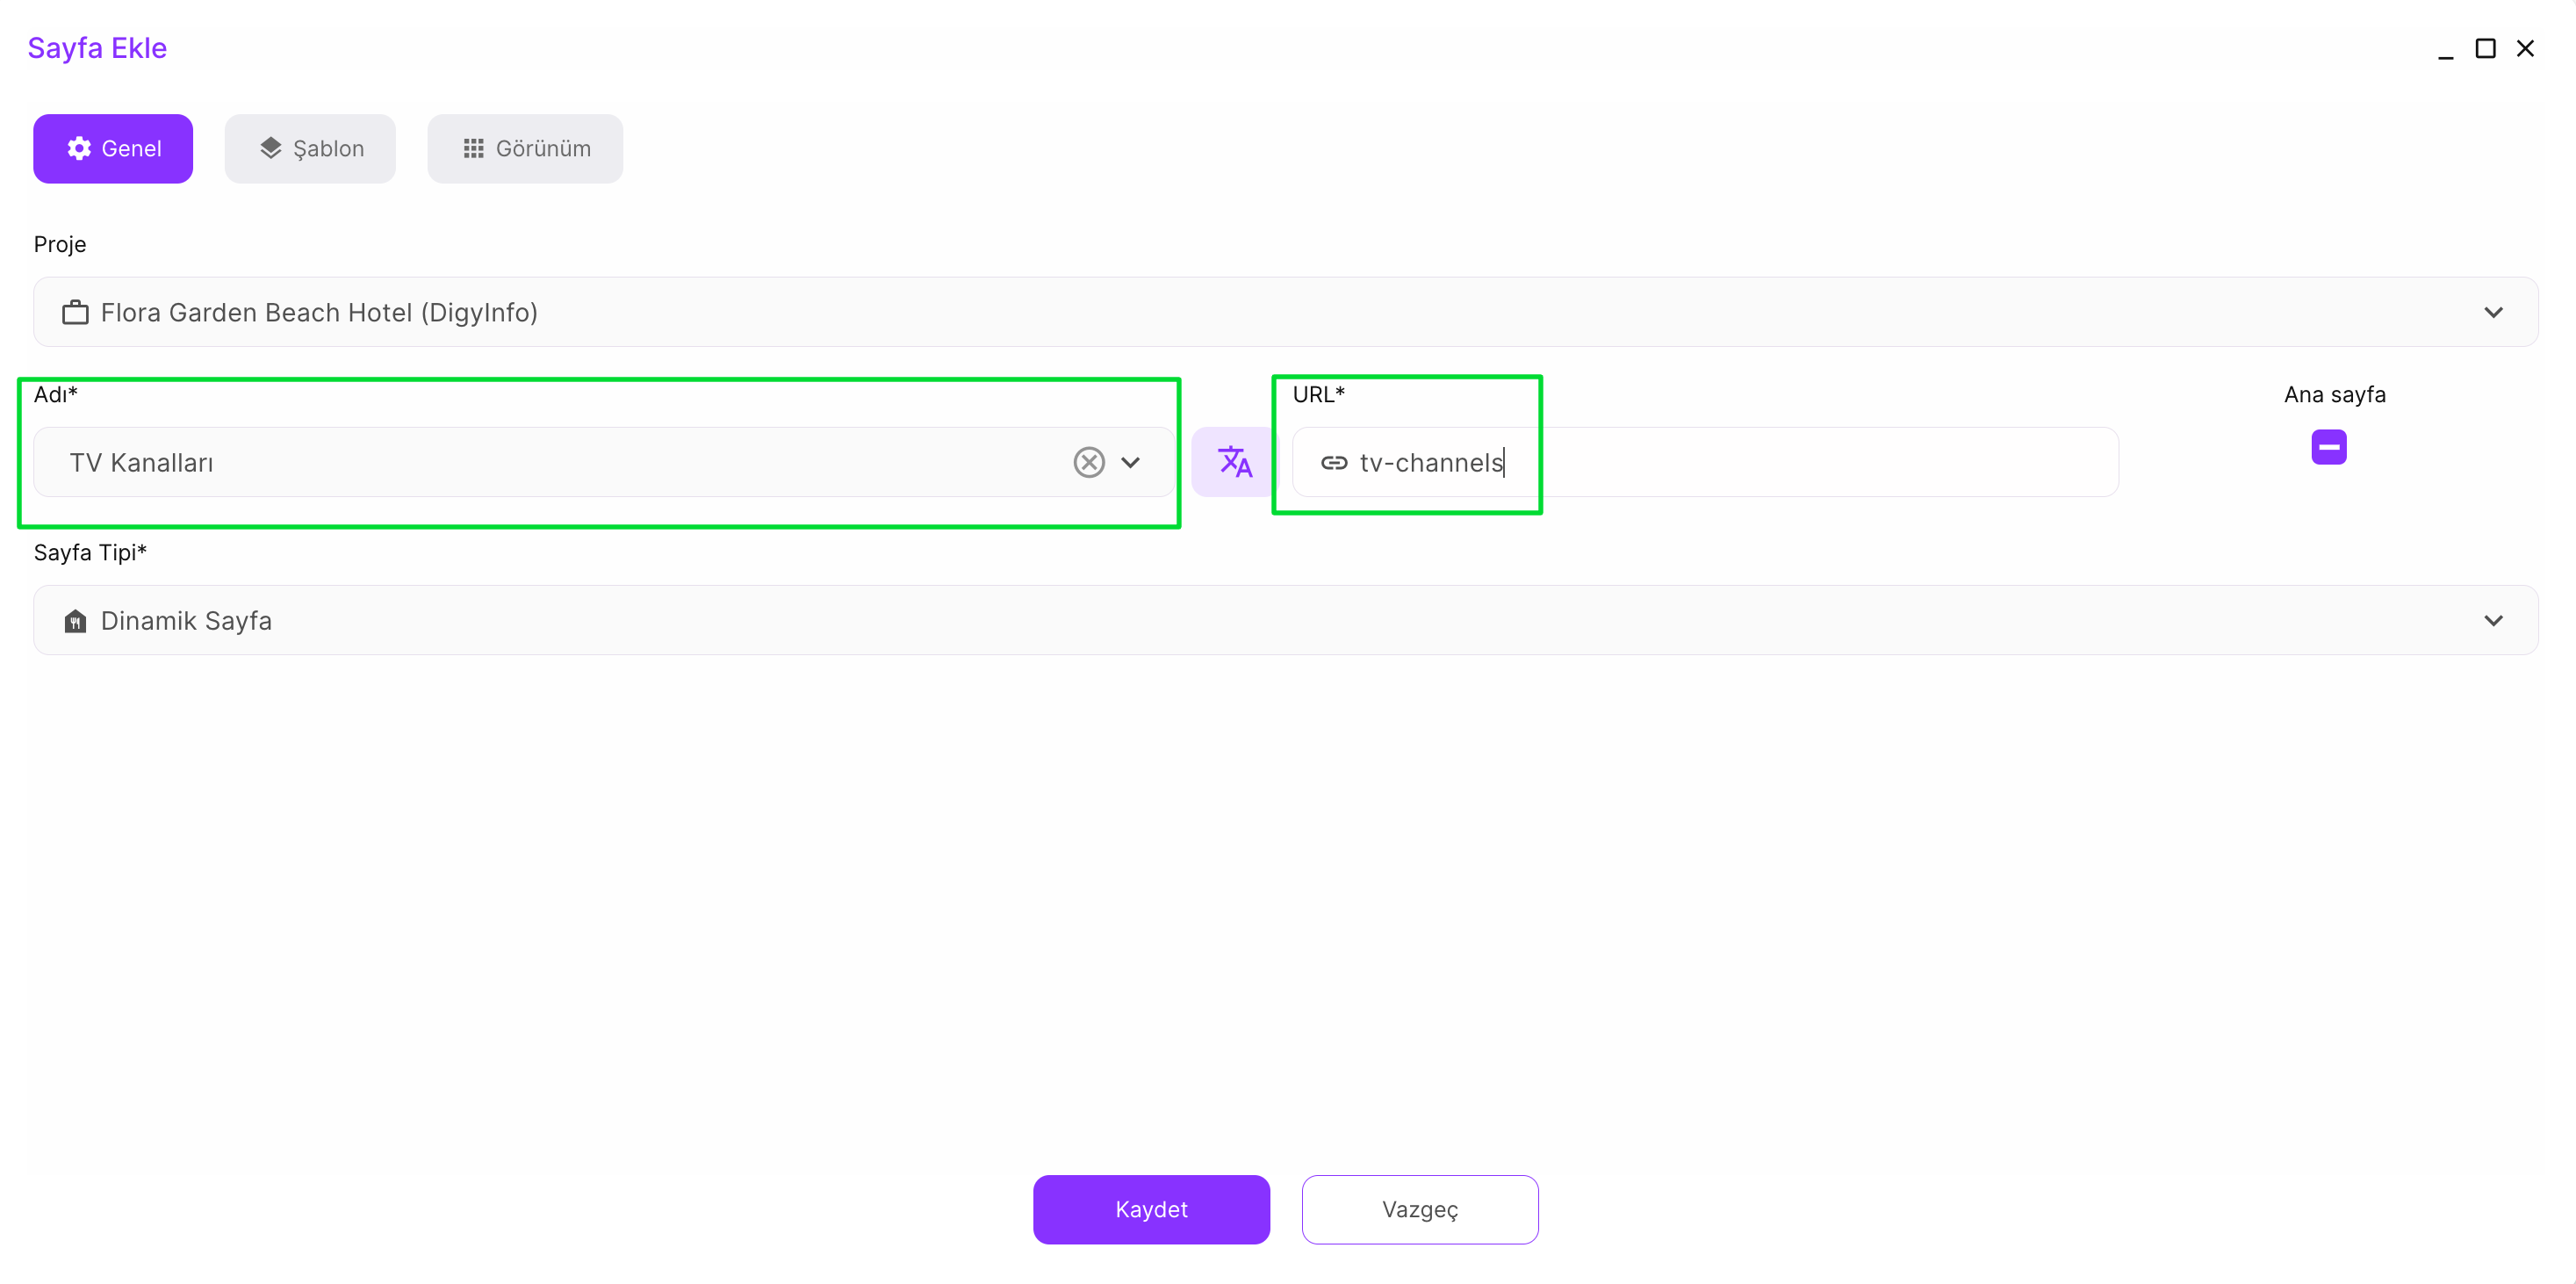Maximize the Sayfa Ekle dialog
The width and height of the screenshot is (2576, 1284).
2485,48
